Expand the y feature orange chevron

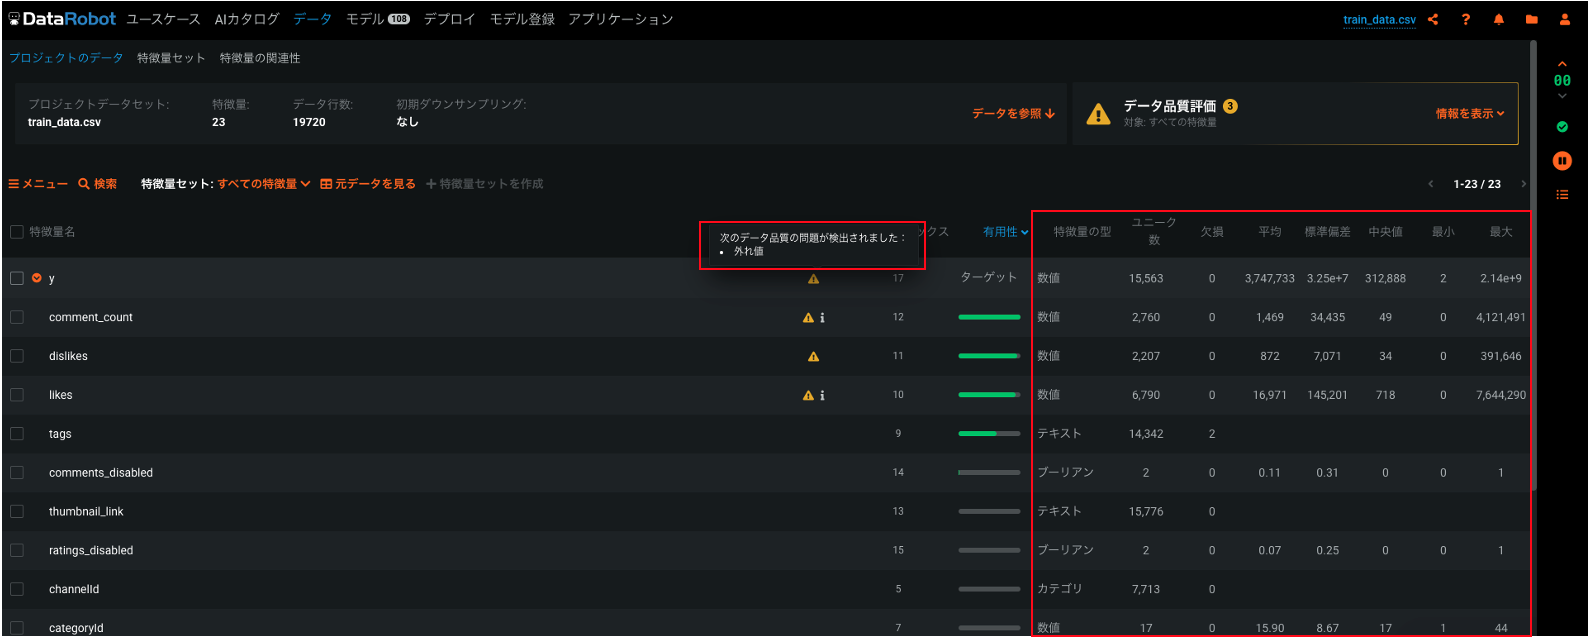[x=37, y=278]
